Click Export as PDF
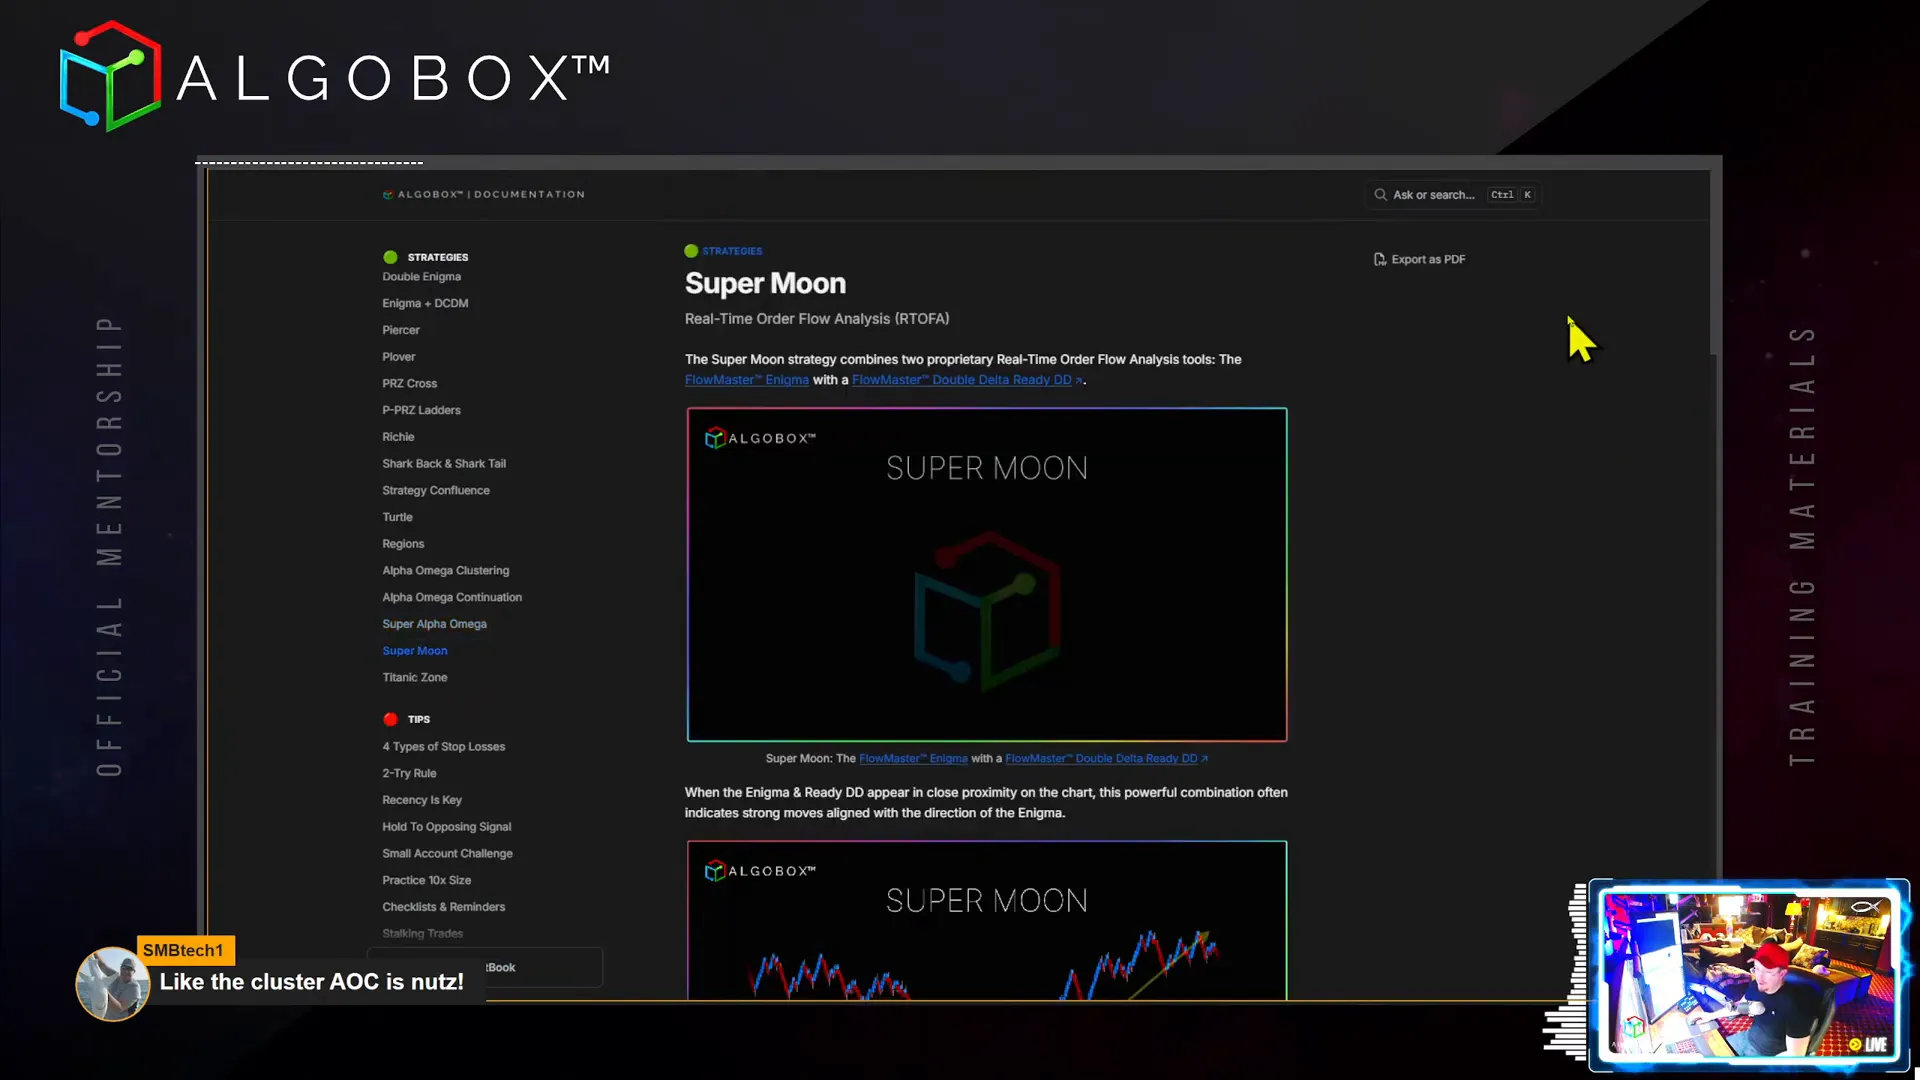Viewport: 1920px width, 1080px height. [1420, 259]
